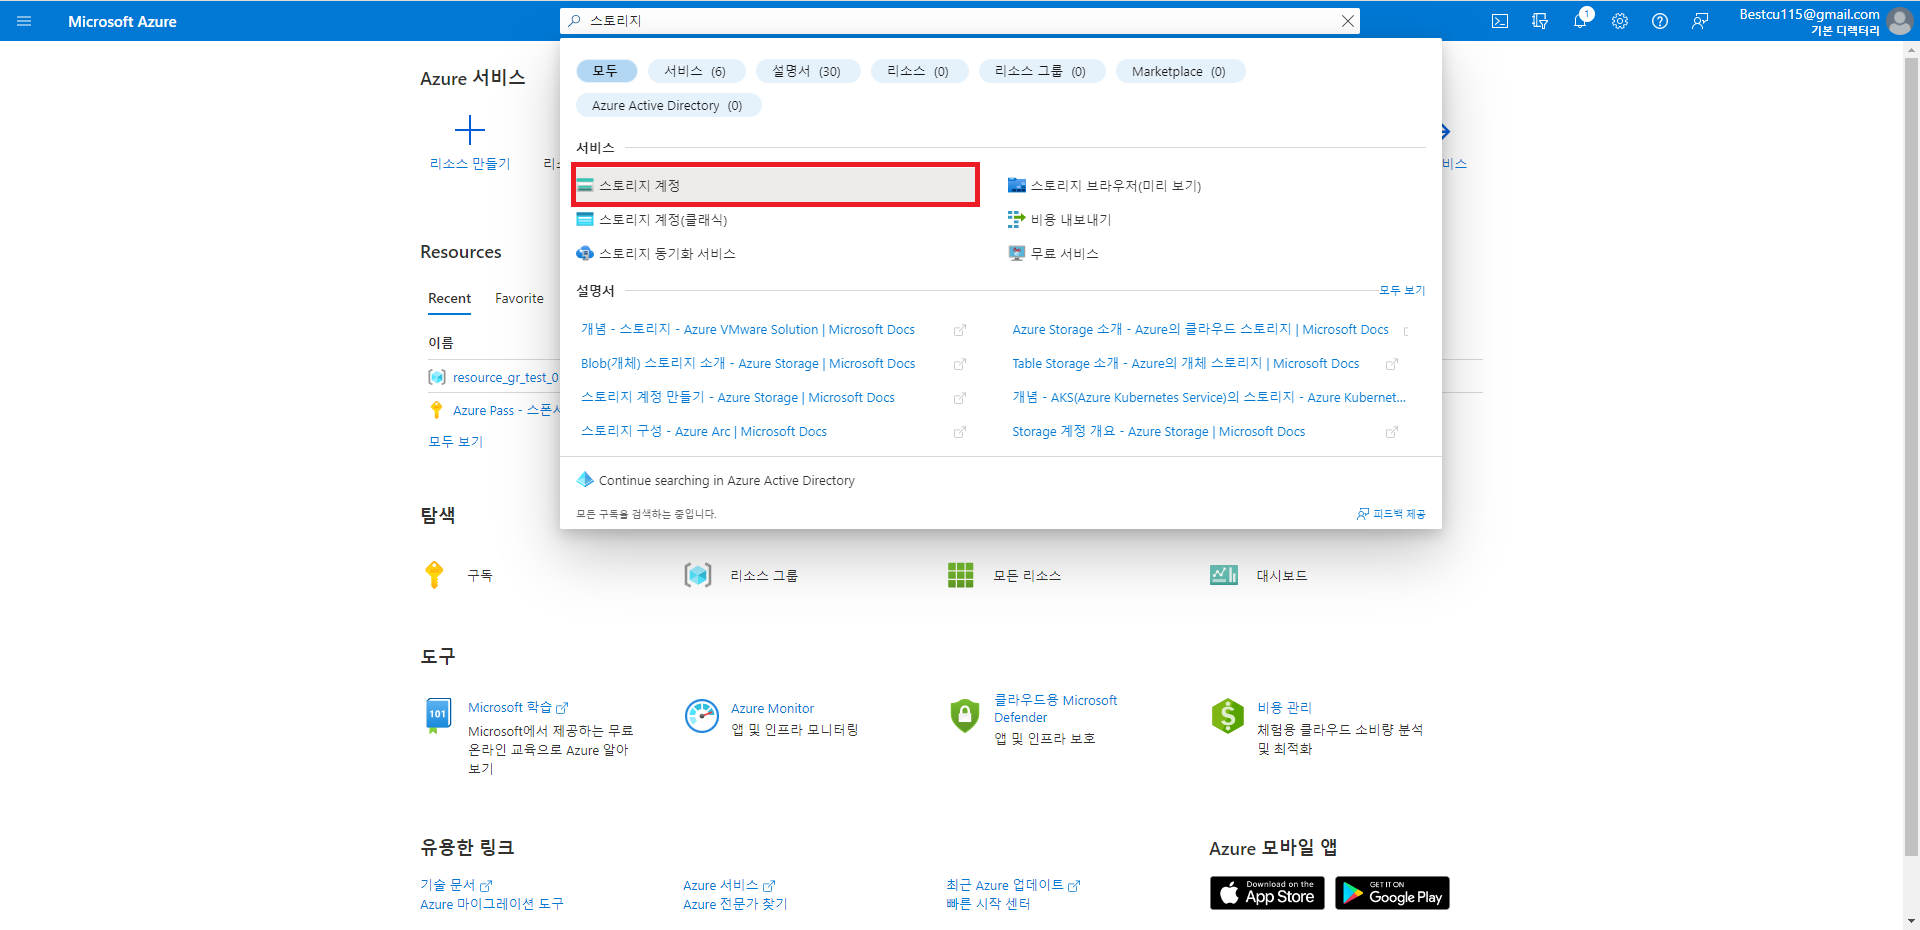Click 모두 보기 link in 설명서 section
This screenshot has width=1920, height=930.
[1402, 290]
